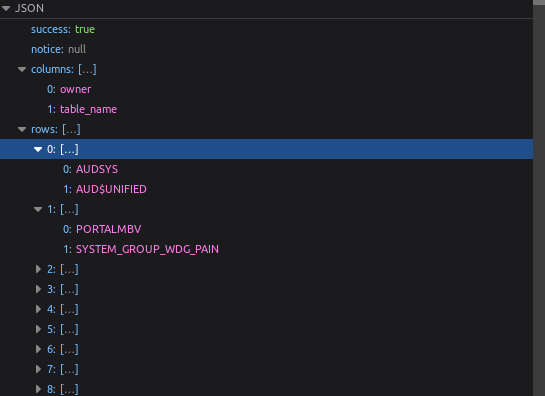Screen dimensions: 545x396
Task: Select the owner column entry
Action: (75, 89)
